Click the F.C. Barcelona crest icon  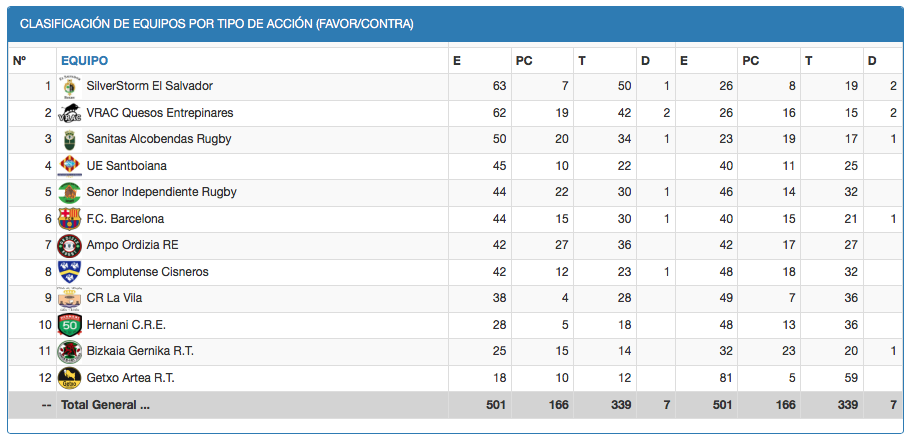pyautogui.click(x=69, y=219)
